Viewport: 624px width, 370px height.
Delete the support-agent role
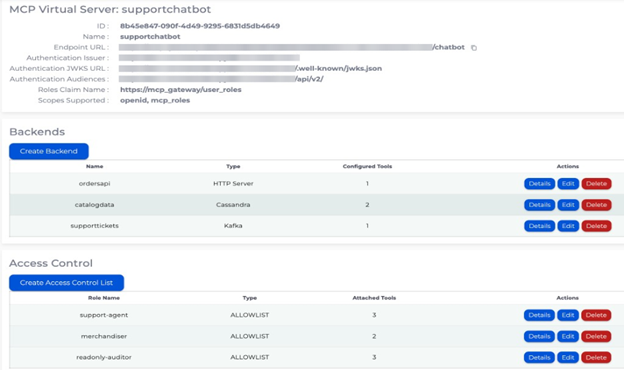tap(596, 315)
